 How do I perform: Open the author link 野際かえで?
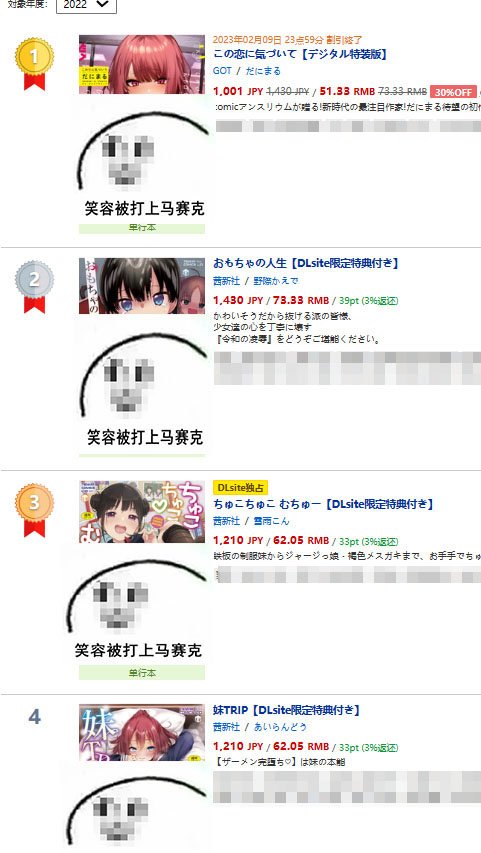[x=275, y=281]
